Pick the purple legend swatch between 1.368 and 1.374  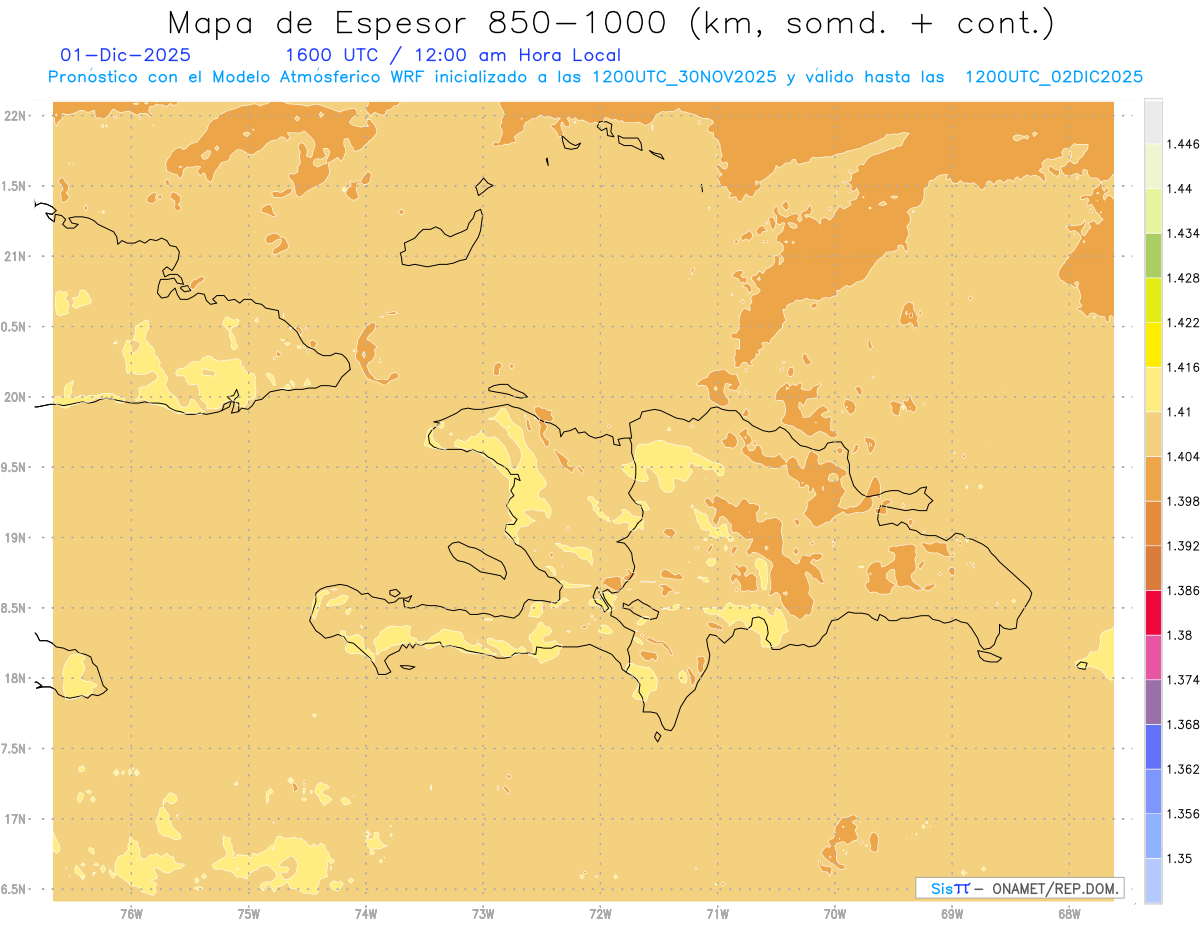click(1153, 702)
